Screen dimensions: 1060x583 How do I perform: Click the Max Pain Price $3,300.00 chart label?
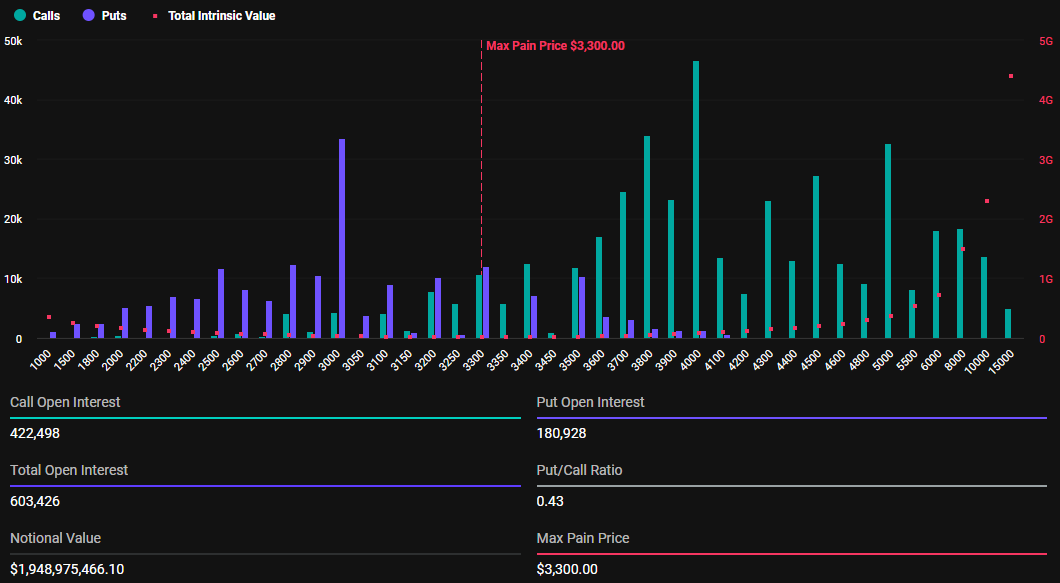click(555, 45)
